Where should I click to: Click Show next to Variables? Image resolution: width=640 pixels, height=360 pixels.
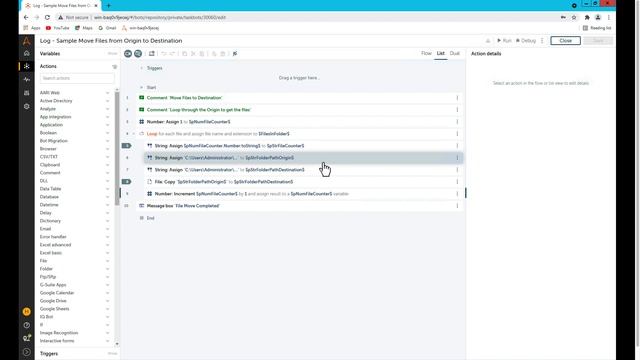coord(112,53)
